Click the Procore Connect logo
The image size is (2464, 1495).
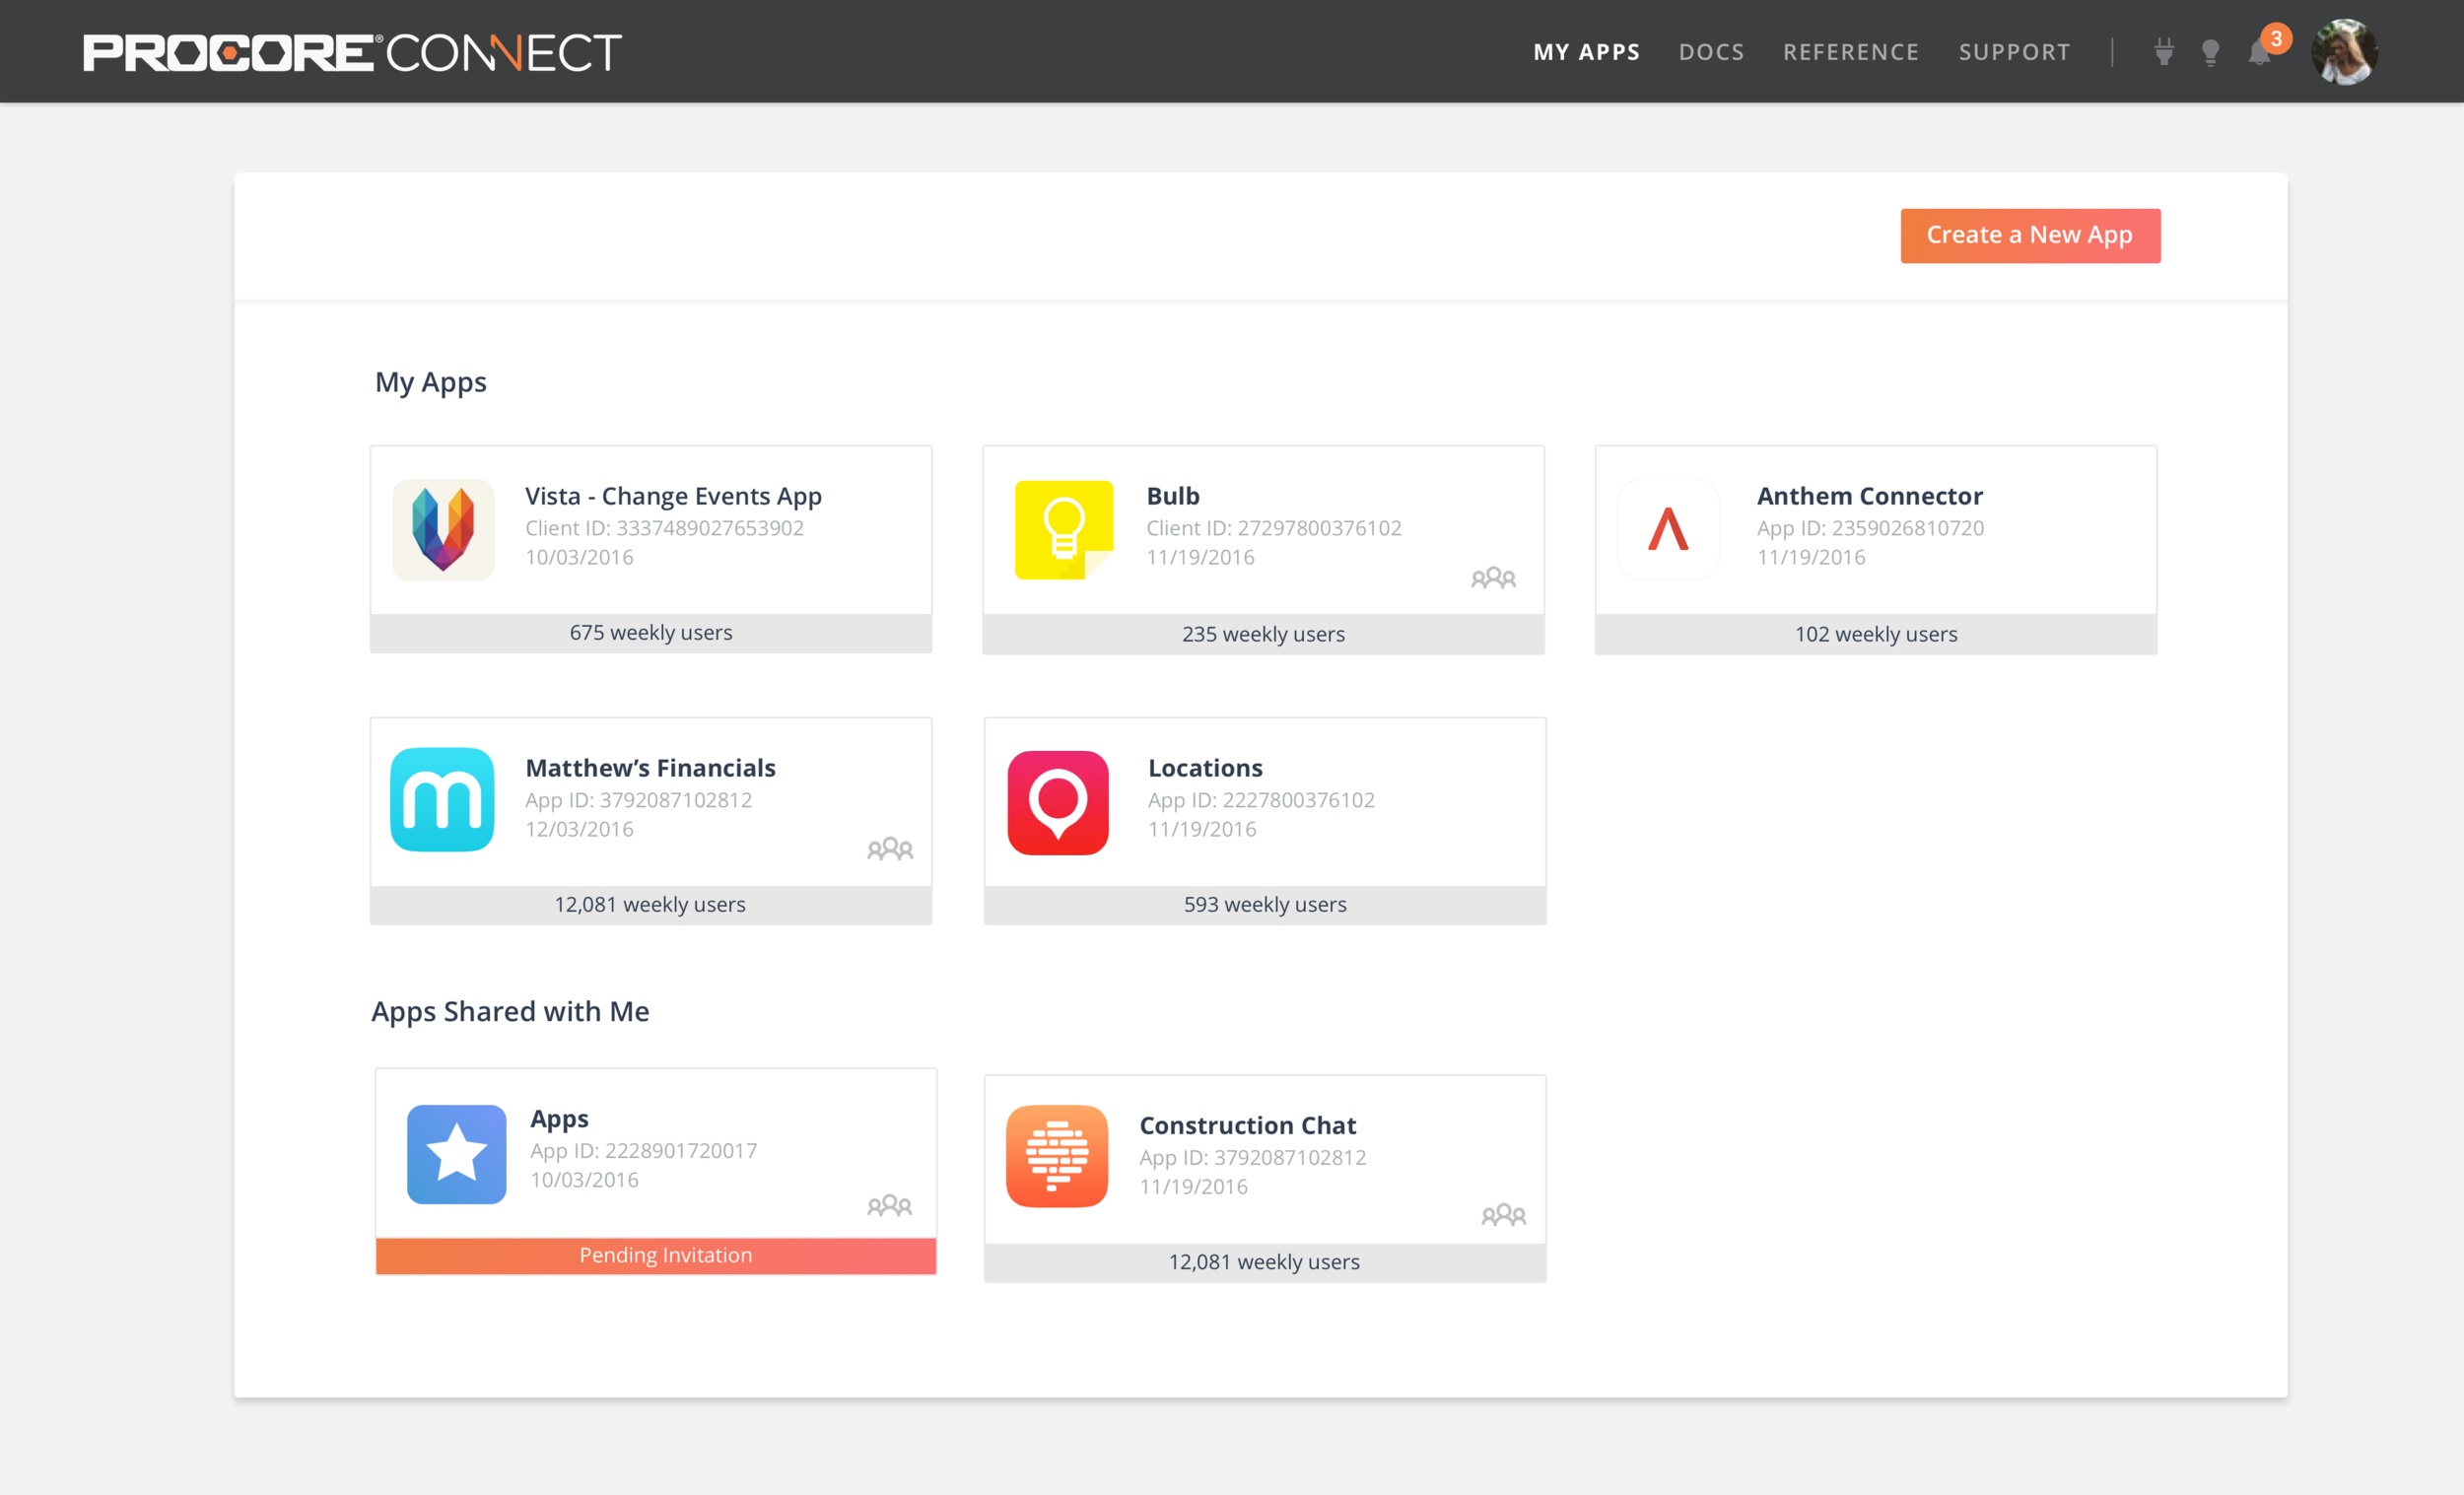352,52
